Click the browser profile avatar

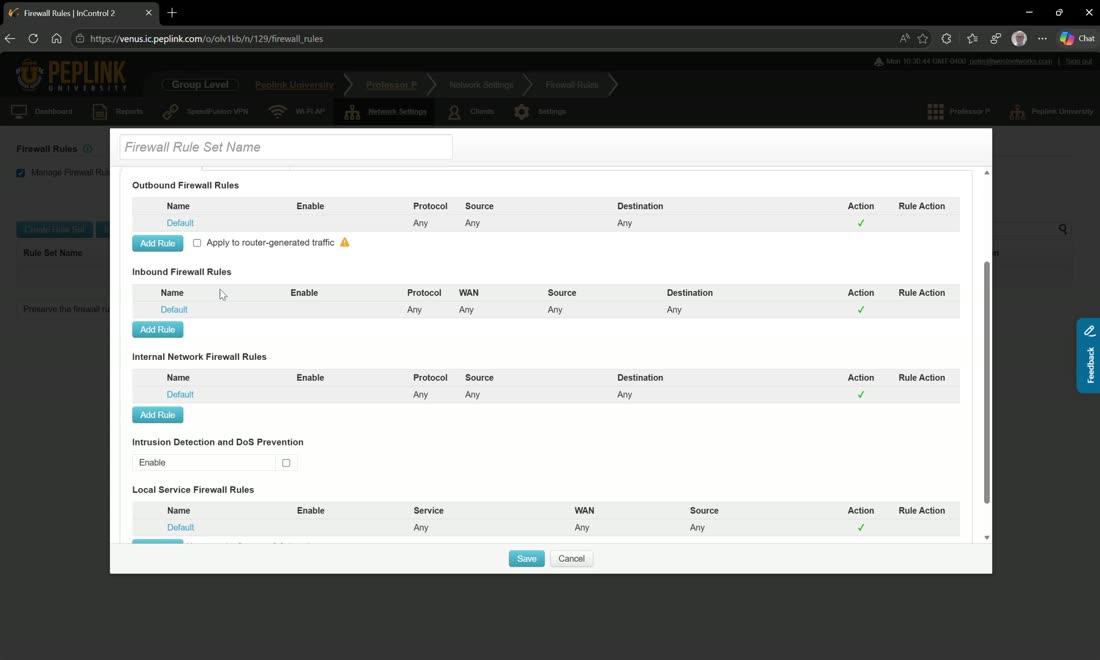[1019, 39]
